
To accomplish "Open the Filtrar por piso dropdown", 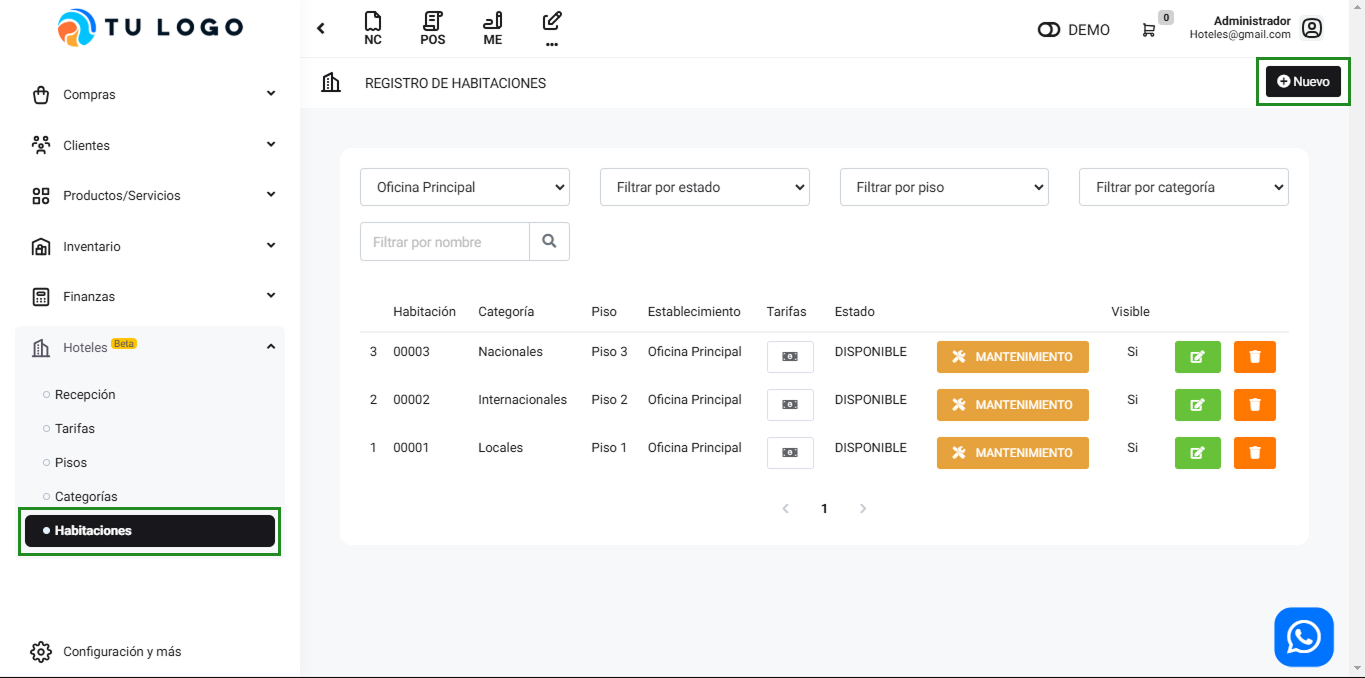I will point(944,187).
